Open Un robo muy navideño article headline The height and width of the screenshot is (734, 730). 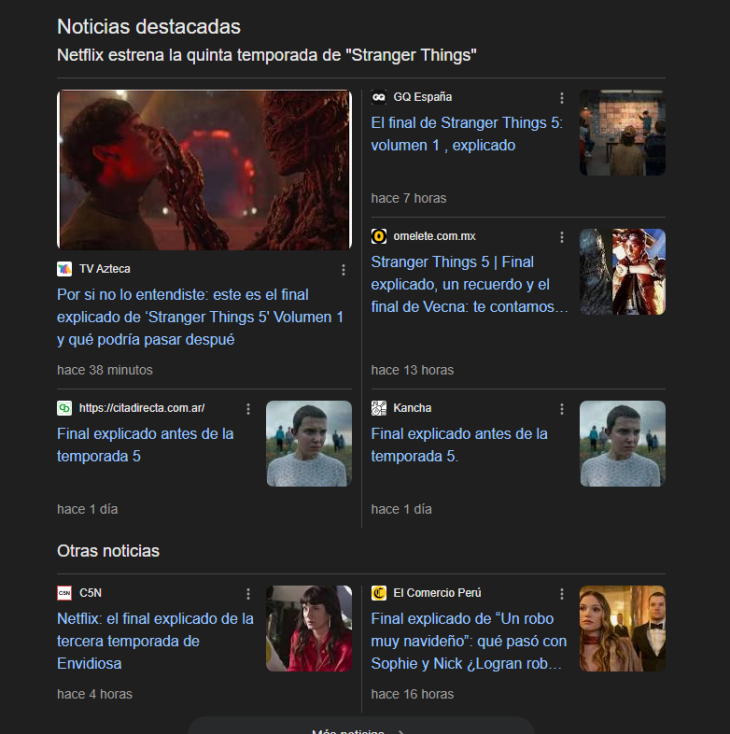tap(468, 641)
